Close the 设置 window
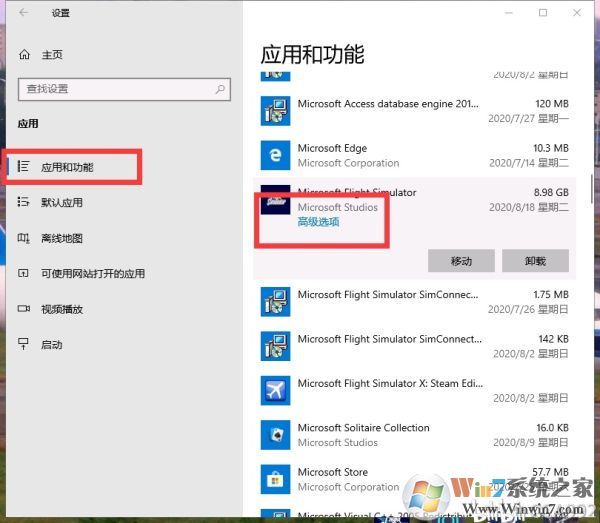Screen dimensions: 600x523 577,13
